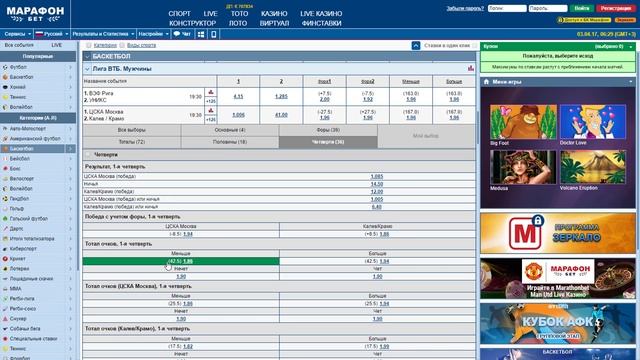The width and height of the screenshot is (640, 360).
Task: Click the statistics icon for ВЭФ Рига match
Action: click(x=211, y=93)
